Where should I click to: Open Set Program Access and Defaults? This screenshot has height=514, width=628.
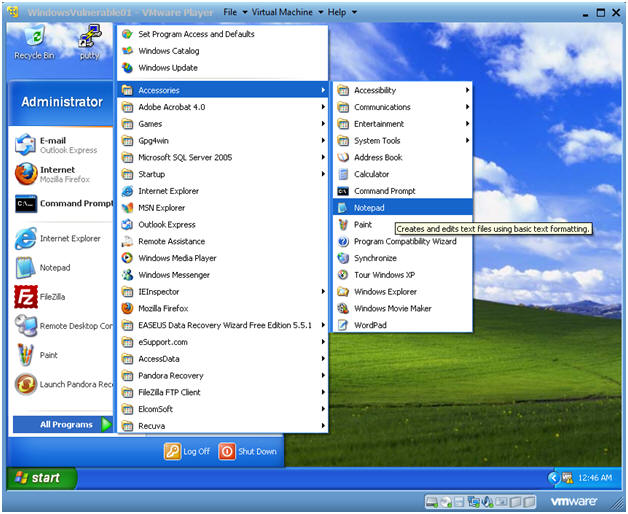coord(223,34)
